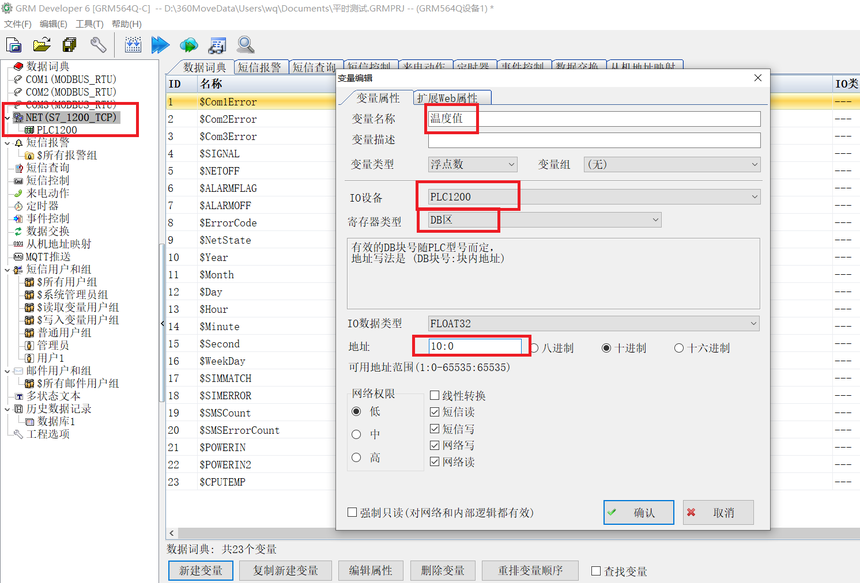Viewport: 860px width, 583px height.
Task: Expand the IO数据类型 combo box
Action: point(593,324)
